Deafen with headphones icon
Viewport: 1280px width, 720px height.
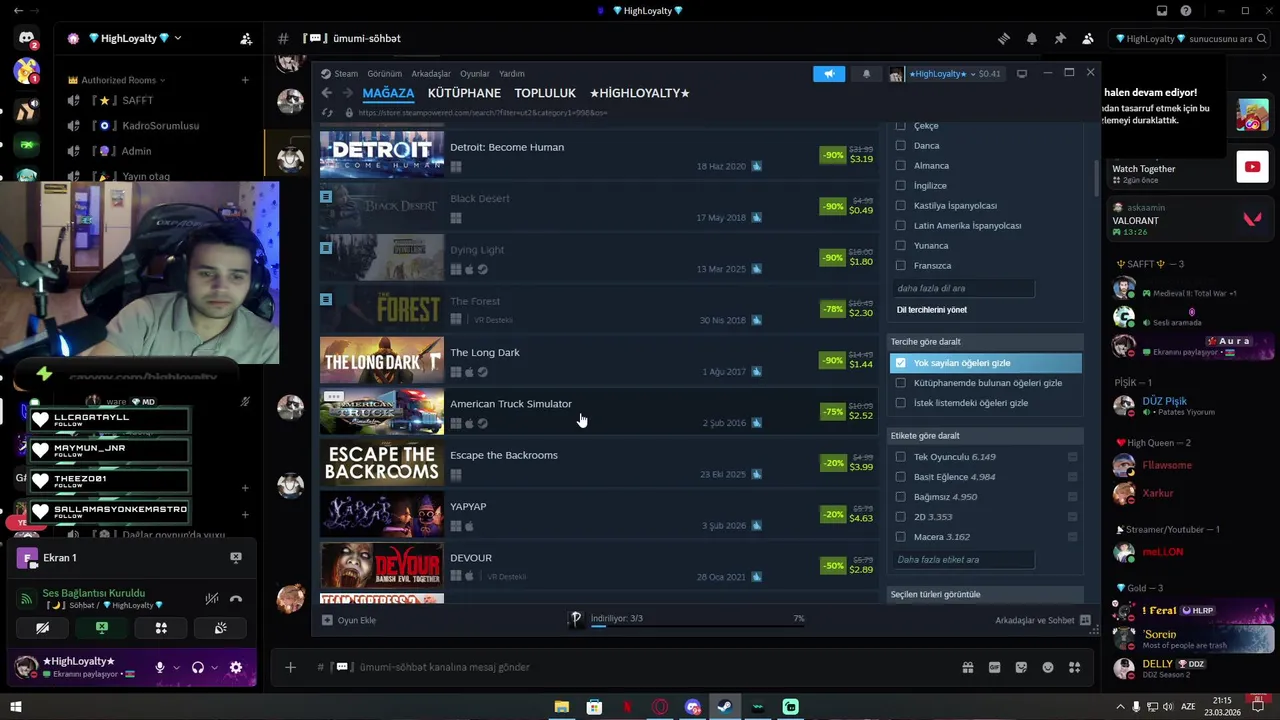(x=198, y=667)
